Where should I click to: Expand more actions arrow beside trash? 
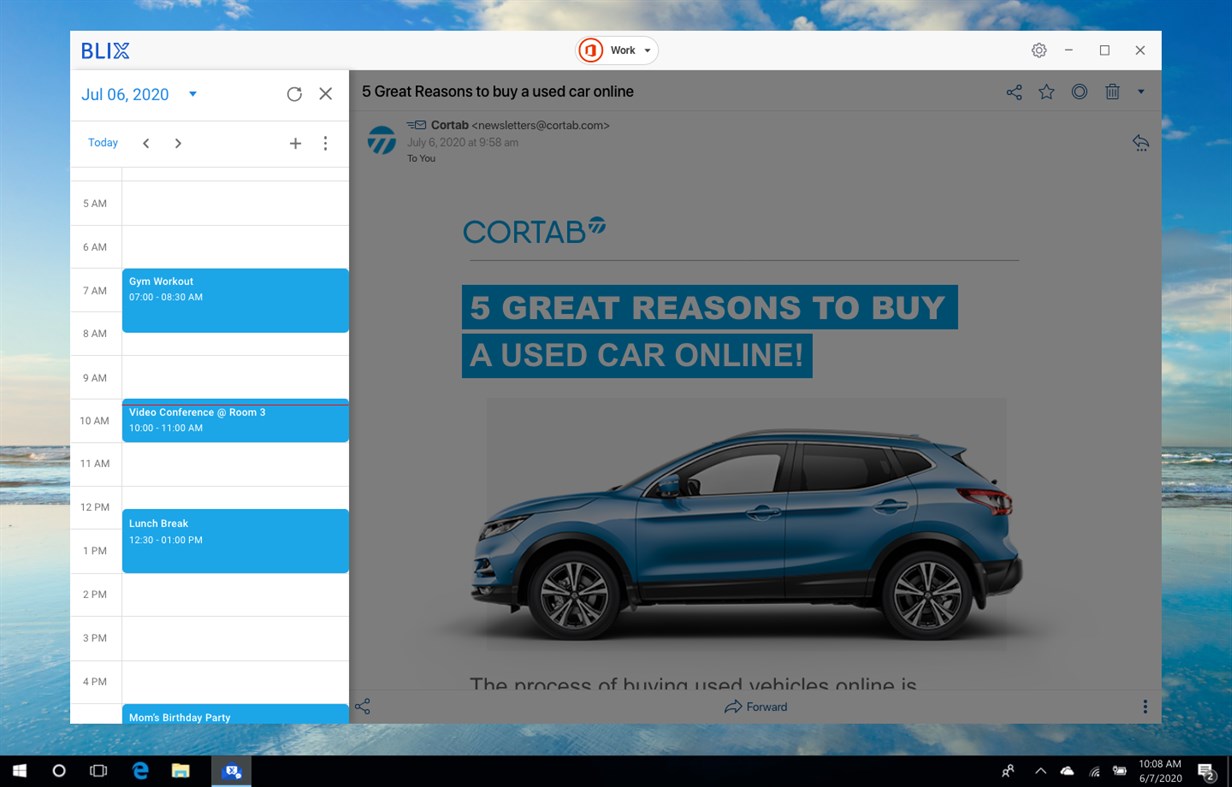coord(1141,92)
